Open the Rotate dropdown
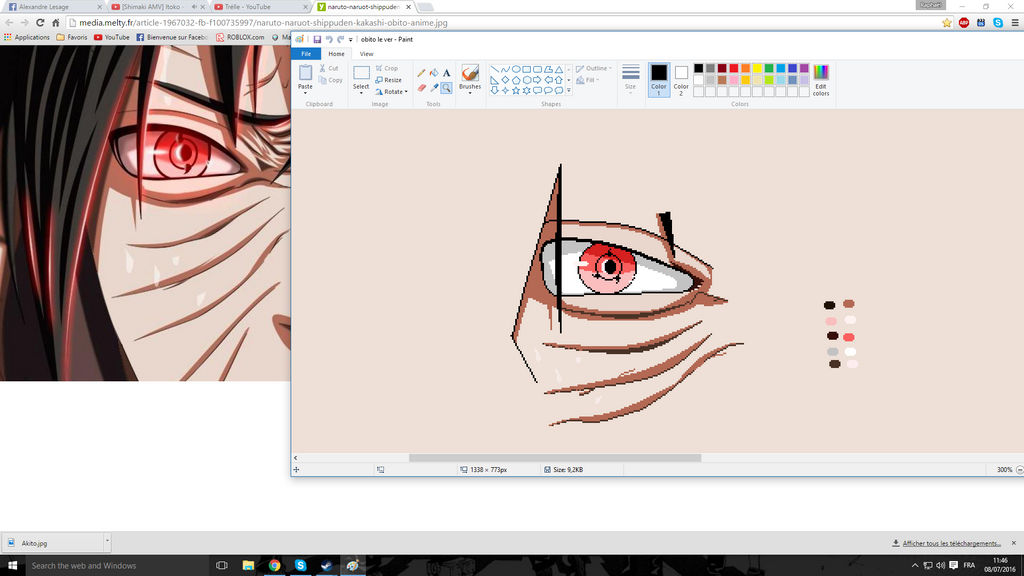 click(x=392, y=91)
